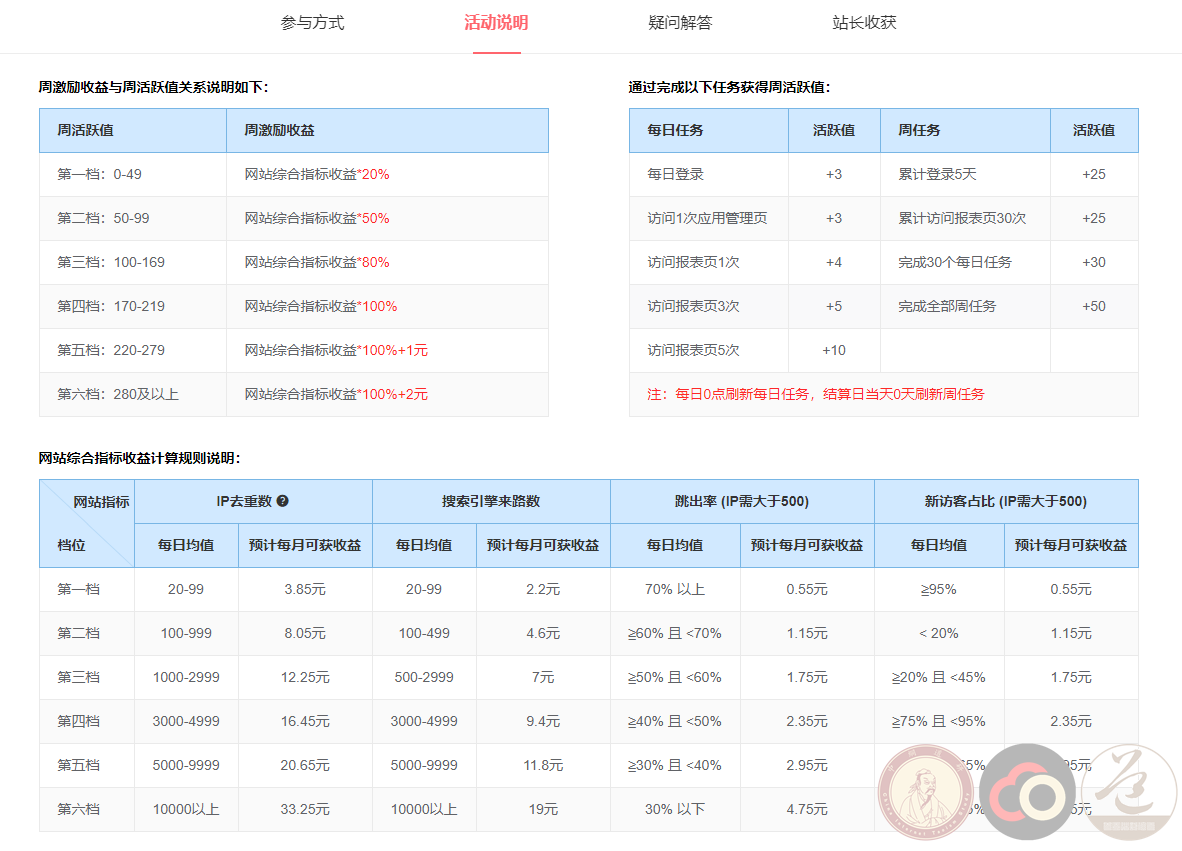
Task: Click the 4.6元 earnings cell
Action: pos(543,633)
